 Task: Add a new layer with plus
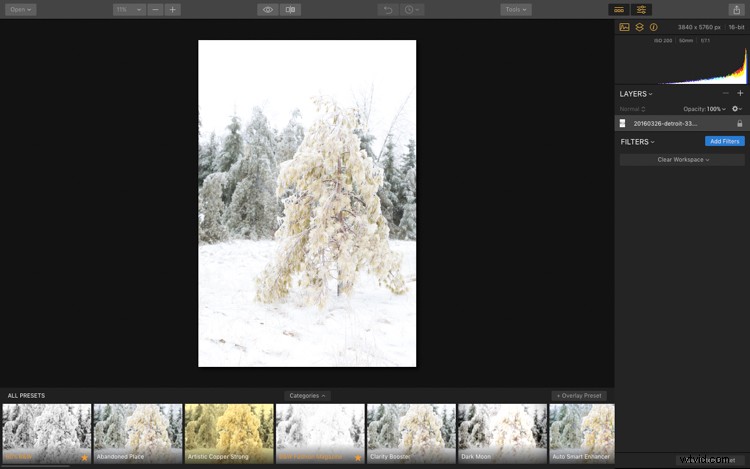(740, 93)
